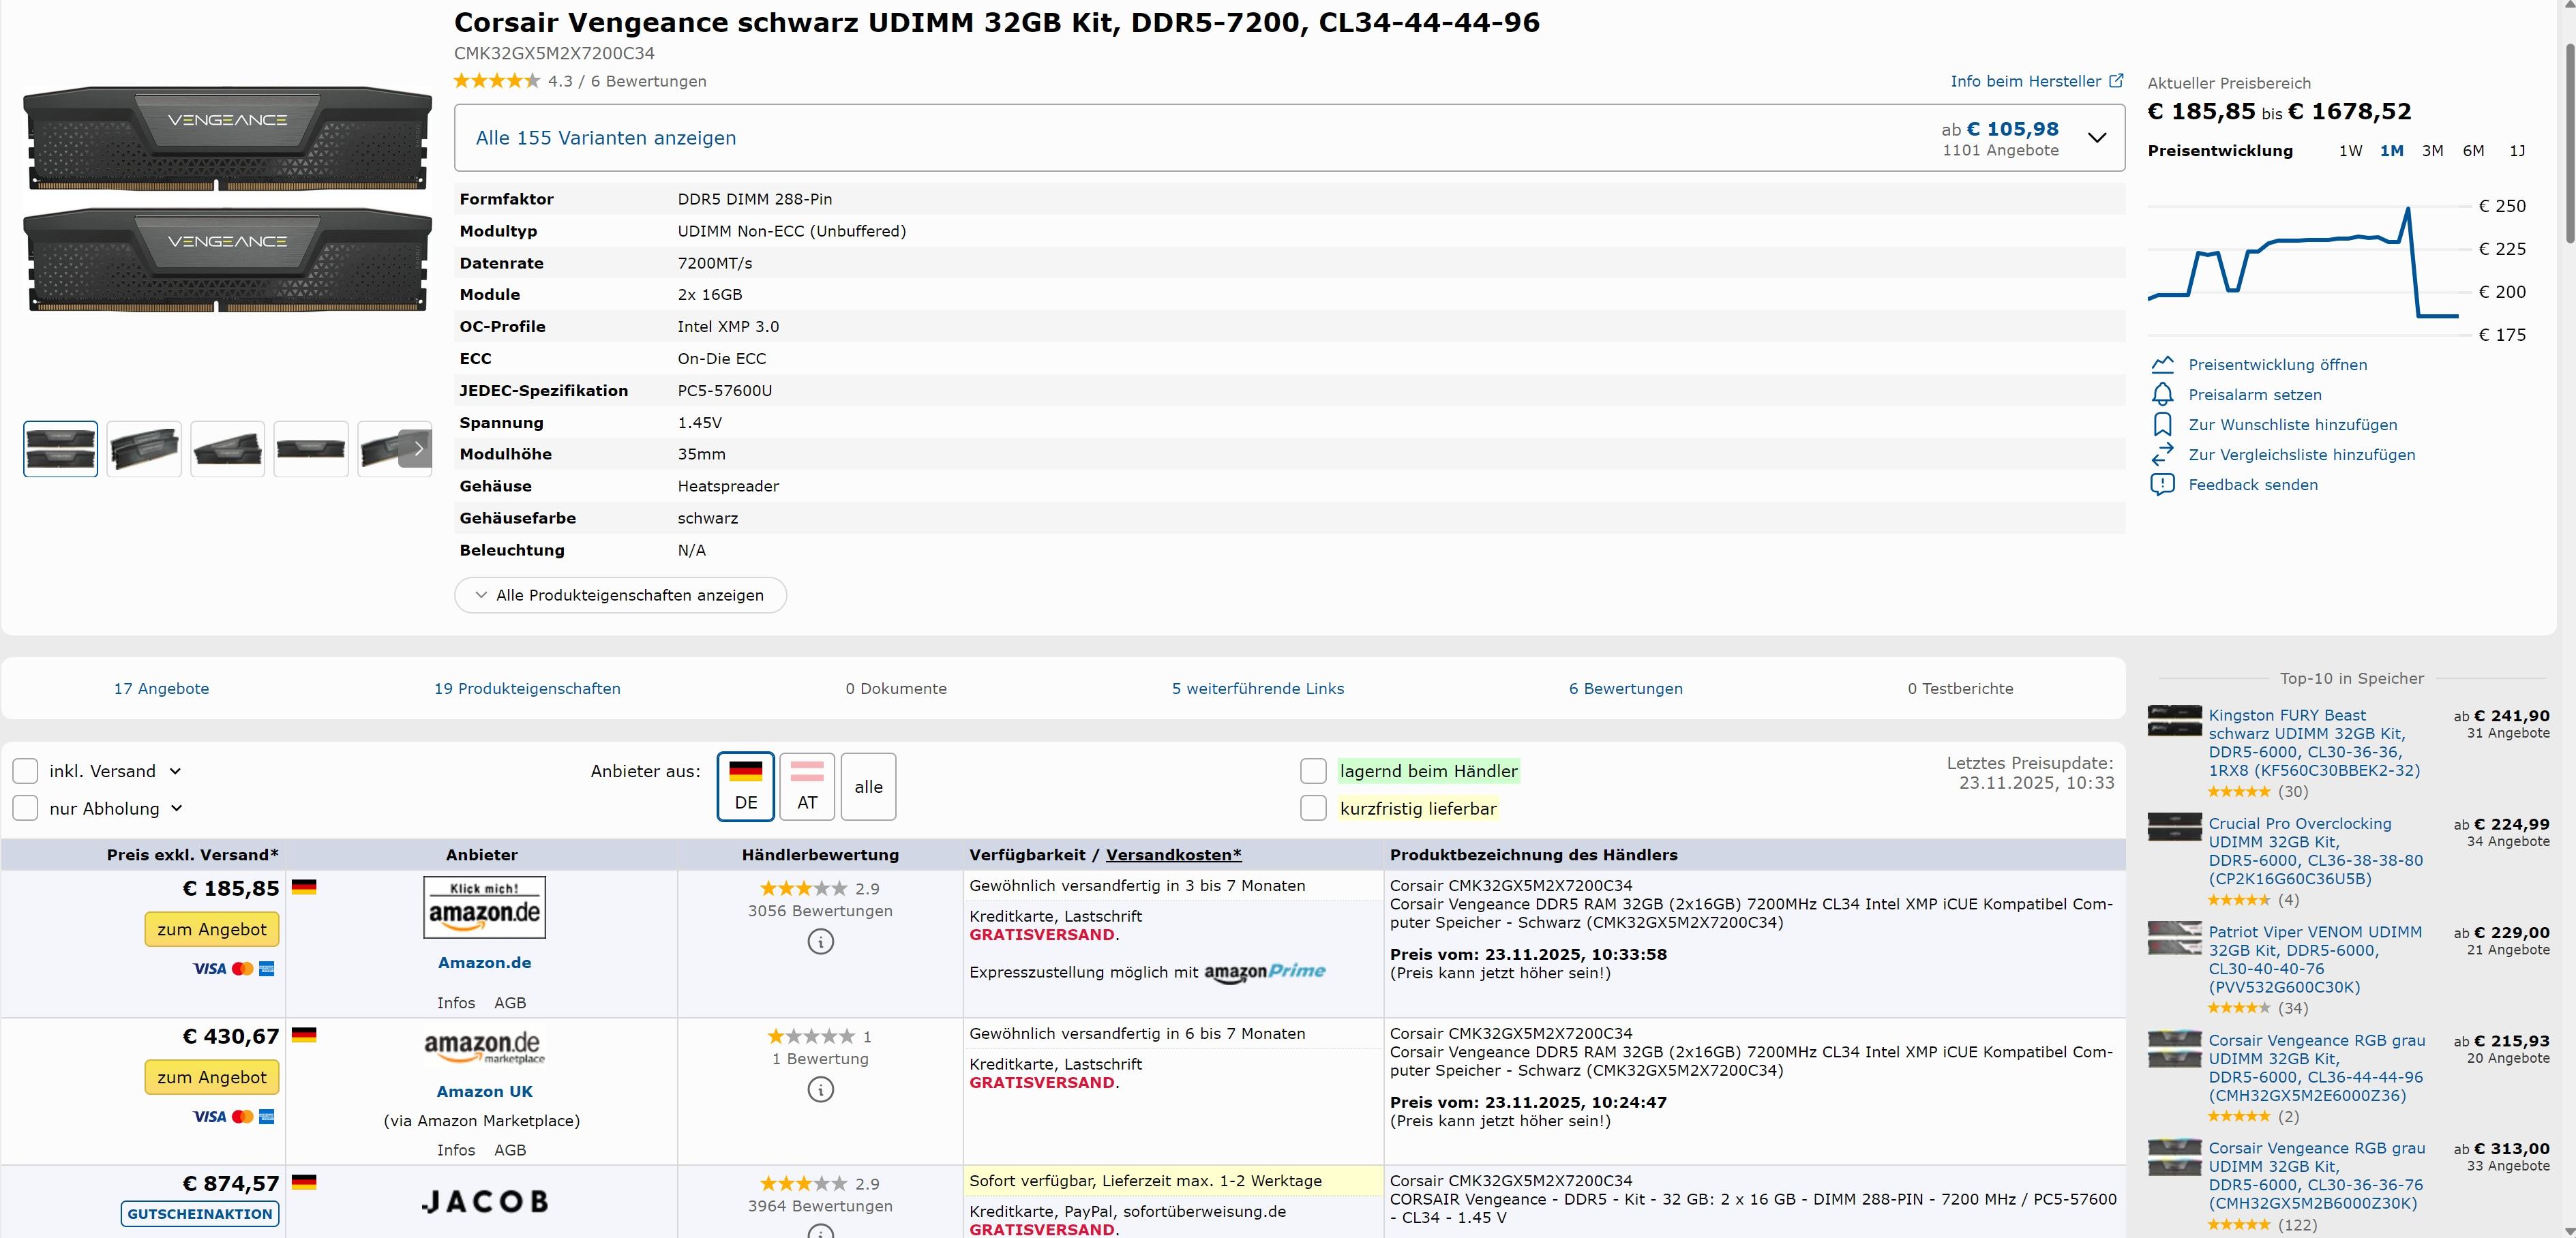Tick the kurzfristig lieferbar checkbox

tap(1313, 808)
